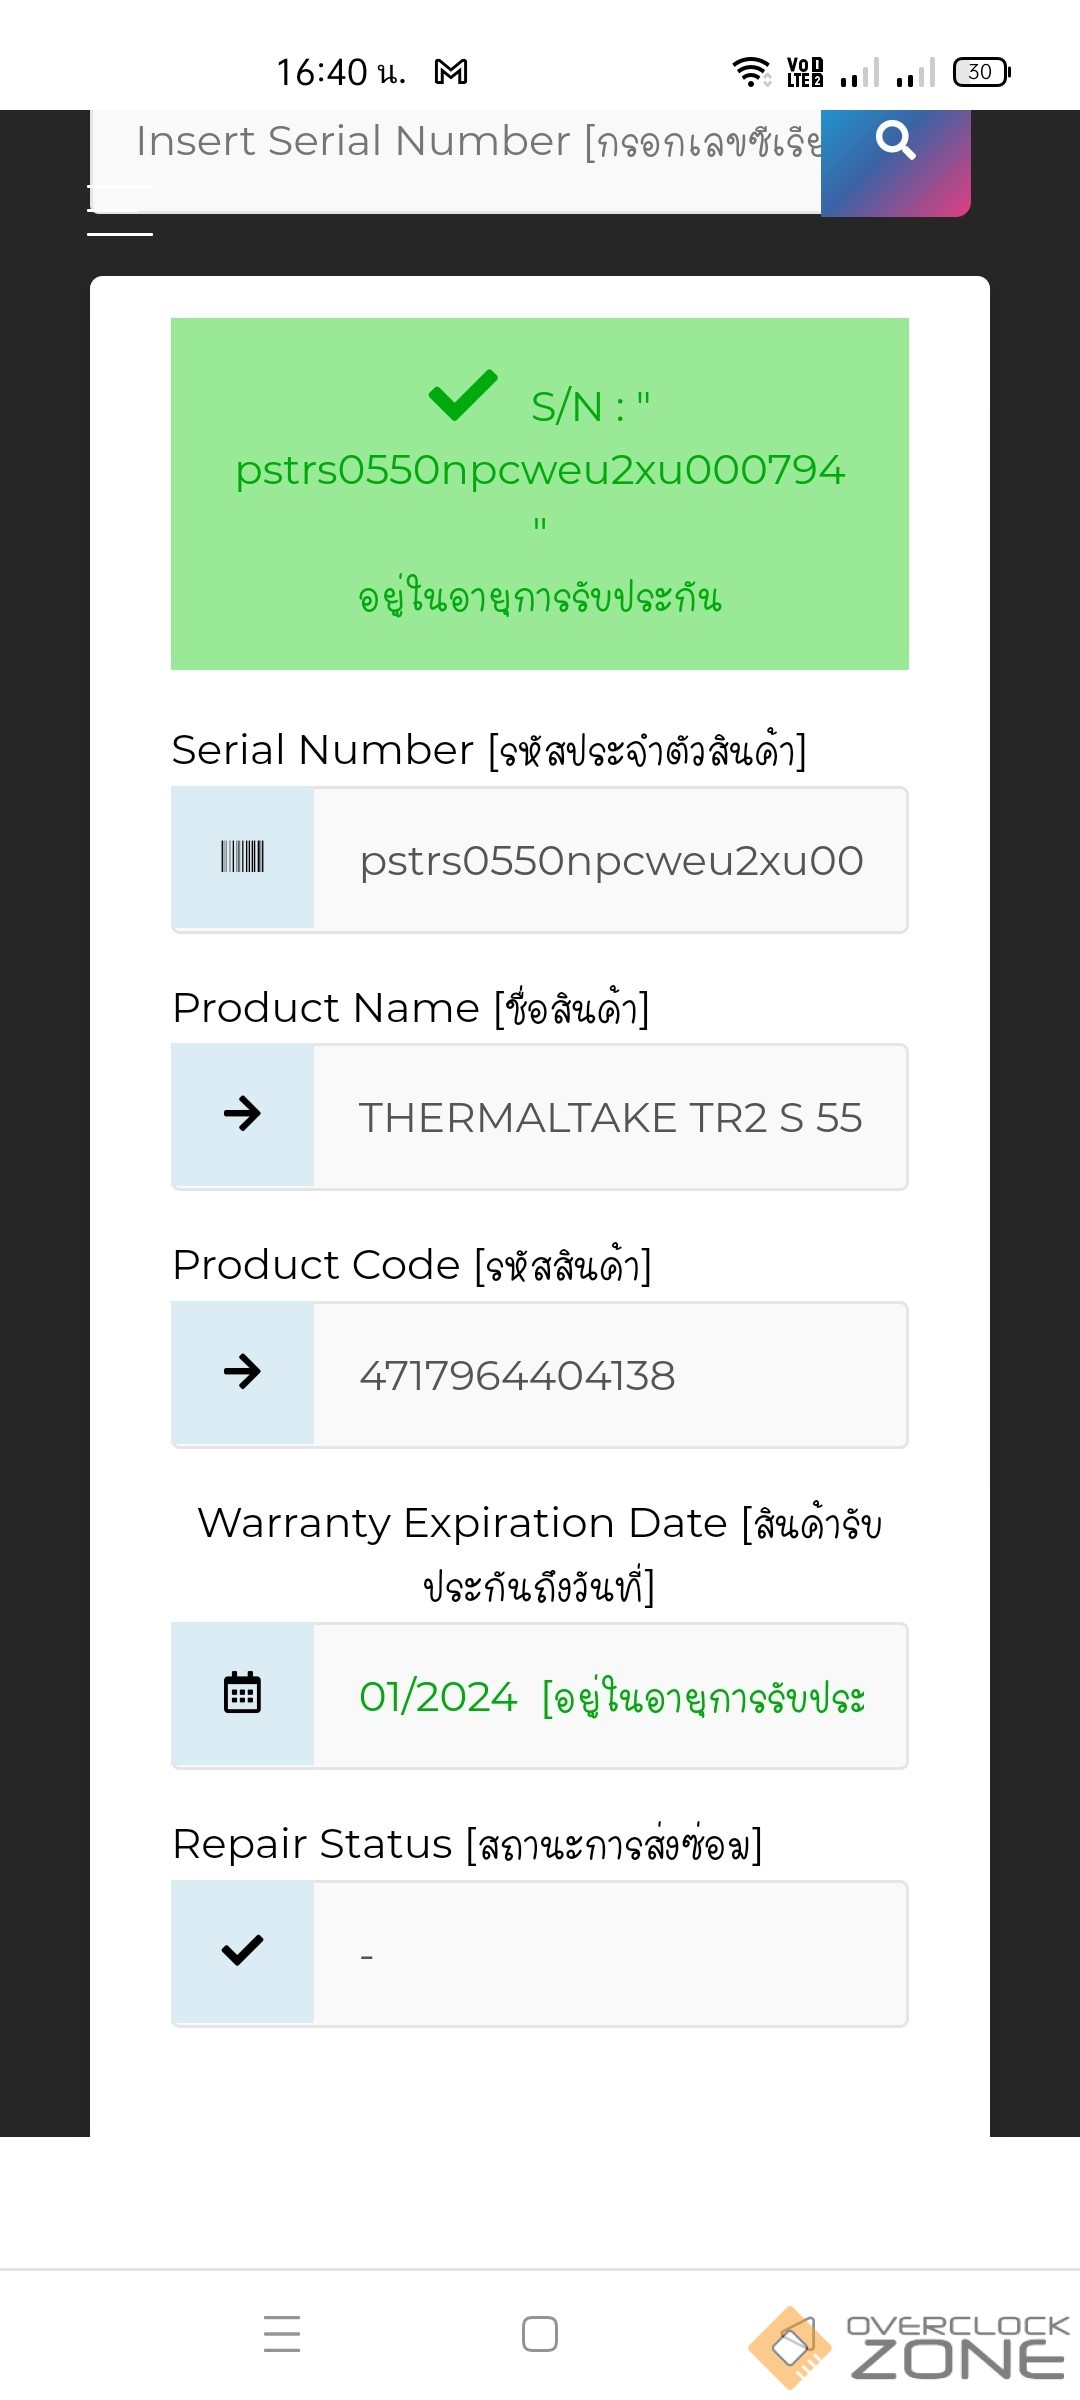Click the product code 4717964404138 field
1080x2400 pixels.
610,1375
